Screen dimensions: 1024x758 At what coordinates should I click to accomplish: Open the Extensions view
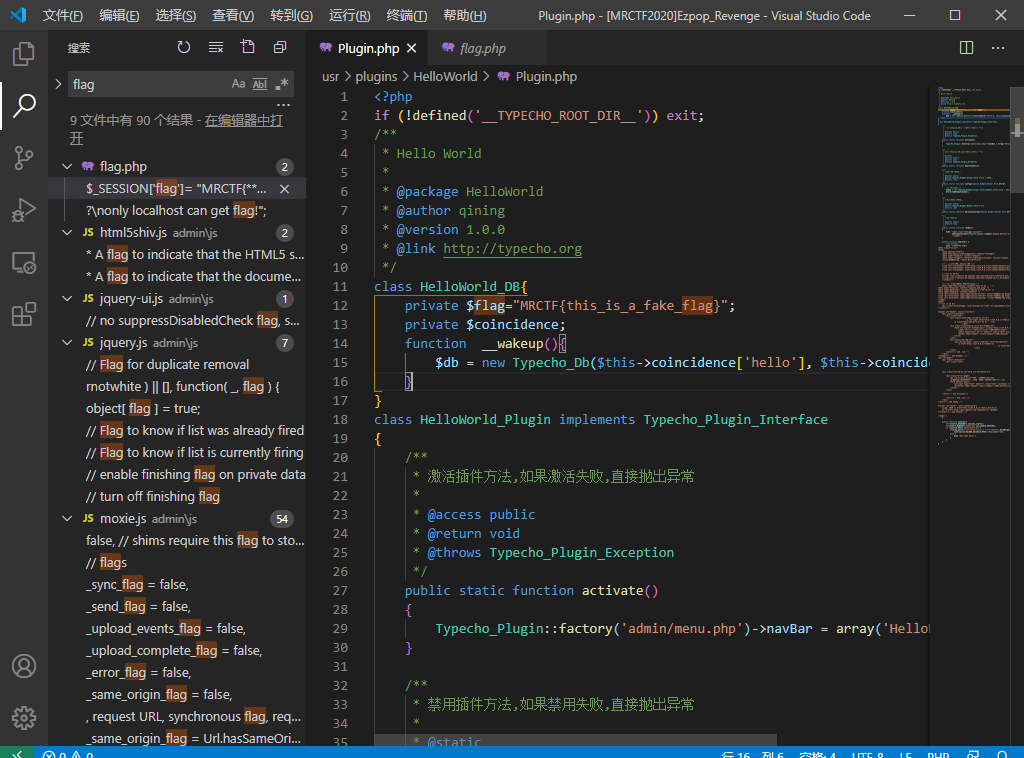point(24,314)
